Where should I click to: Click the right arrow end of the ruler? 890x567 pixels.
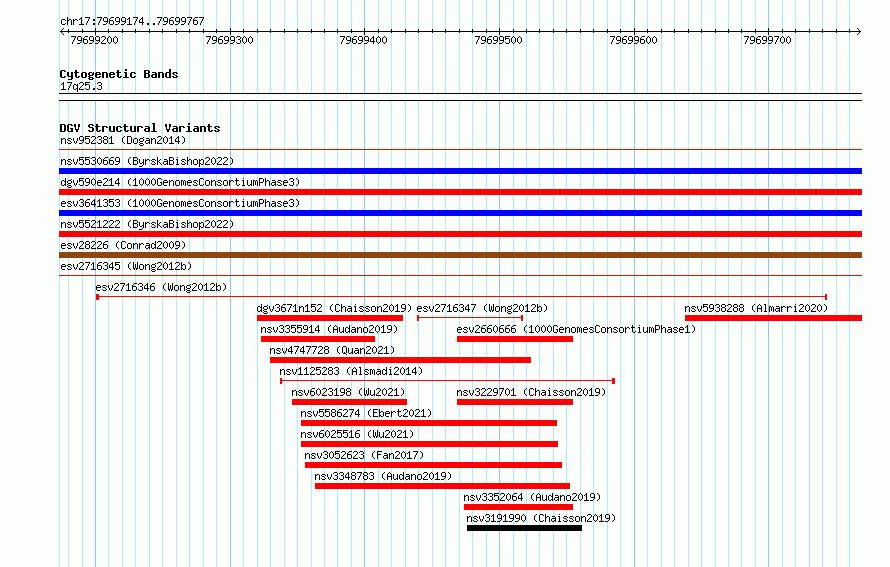click(859, 32)
